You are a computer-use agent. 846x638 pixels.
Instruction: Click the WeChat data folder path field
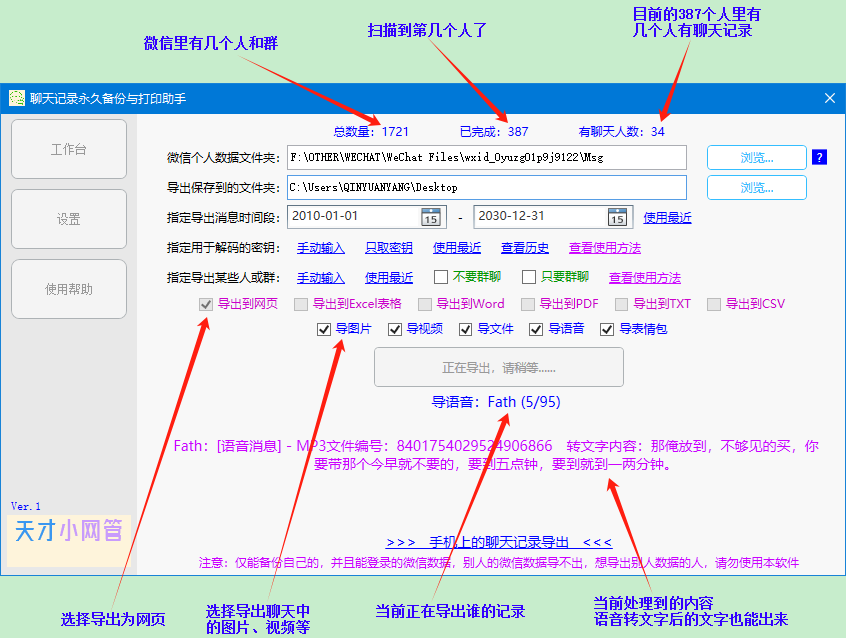pyautogui.click(x=486, y=157)
